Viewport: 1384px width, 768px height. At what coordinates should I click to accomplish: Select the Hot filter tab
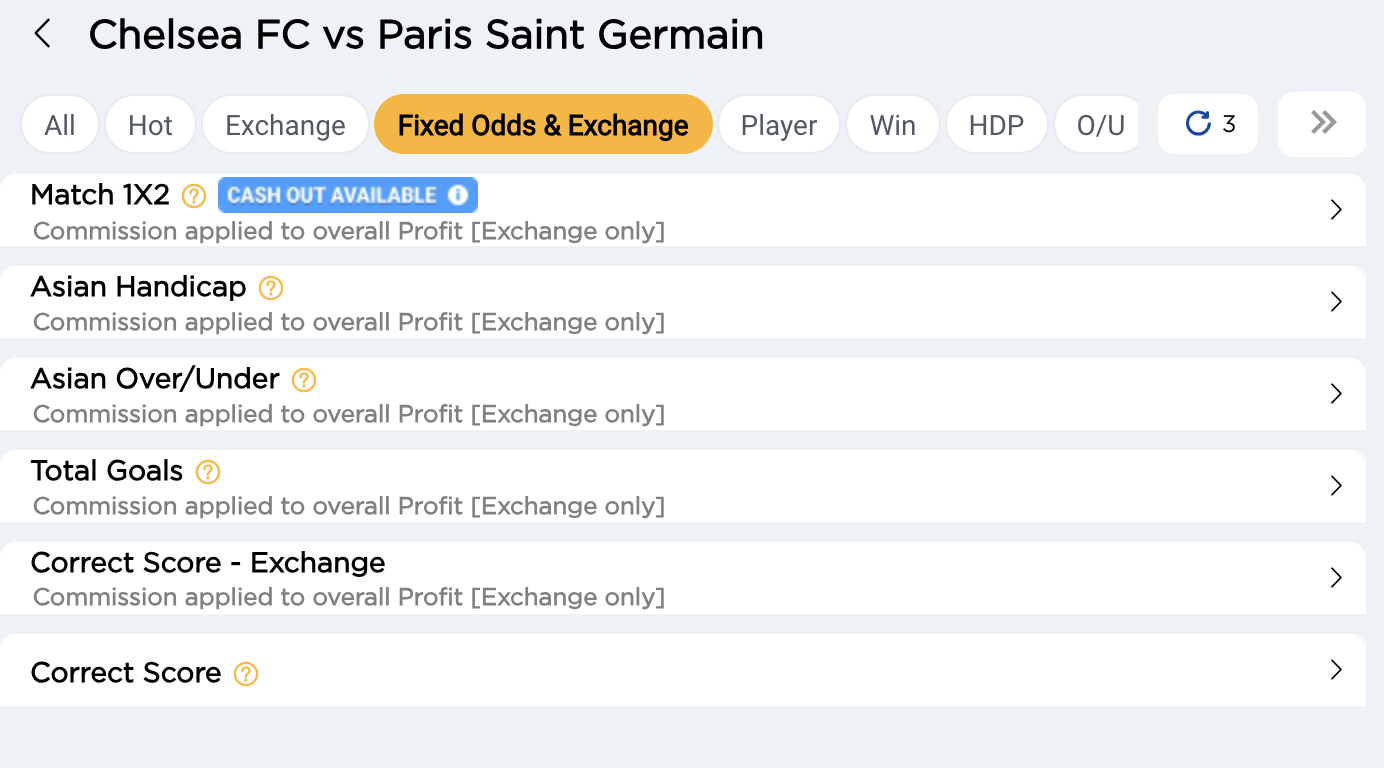point(150,125)
